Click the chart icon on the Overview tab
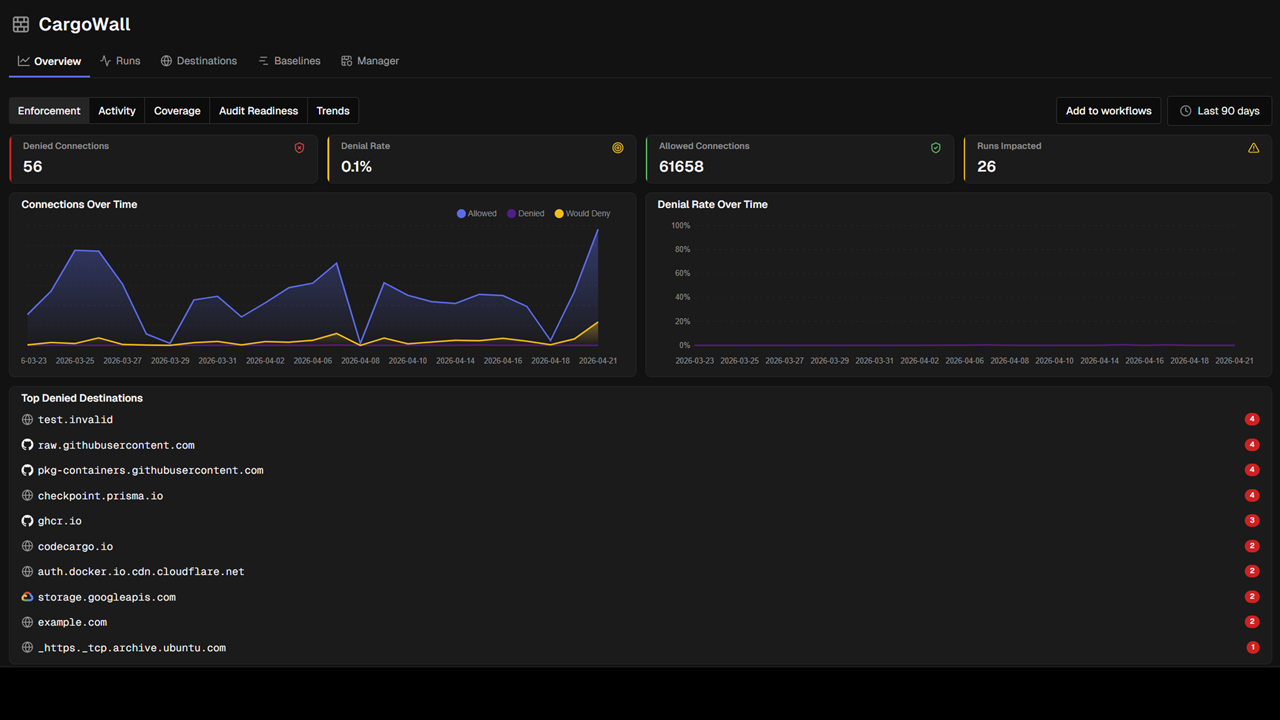The image size is (1280, 720). coord(24,61)
